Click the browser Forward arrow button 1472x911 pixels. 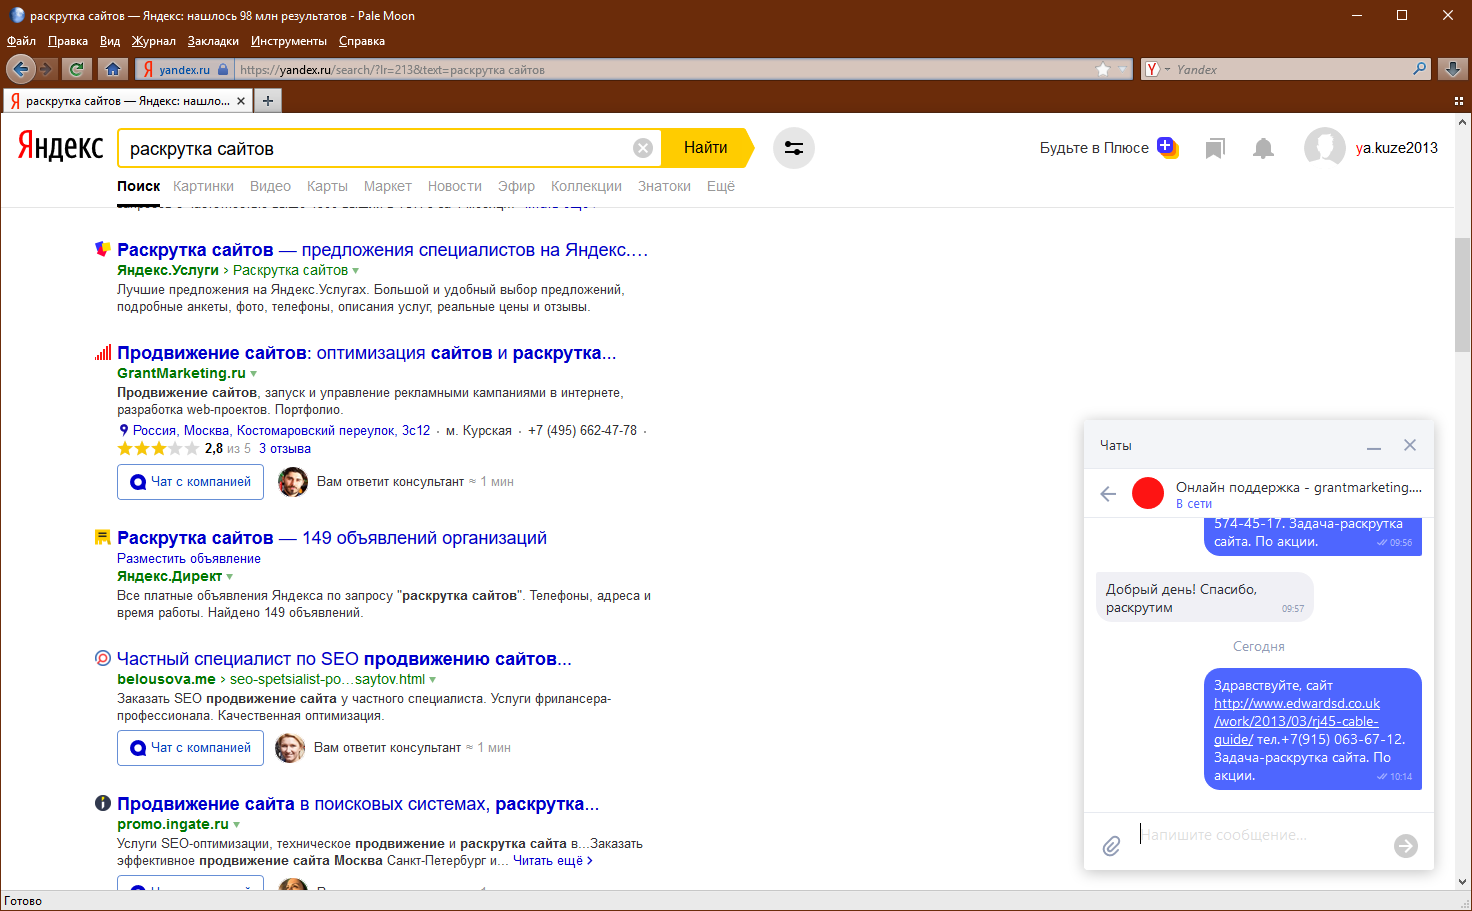[x=45, y=69]
